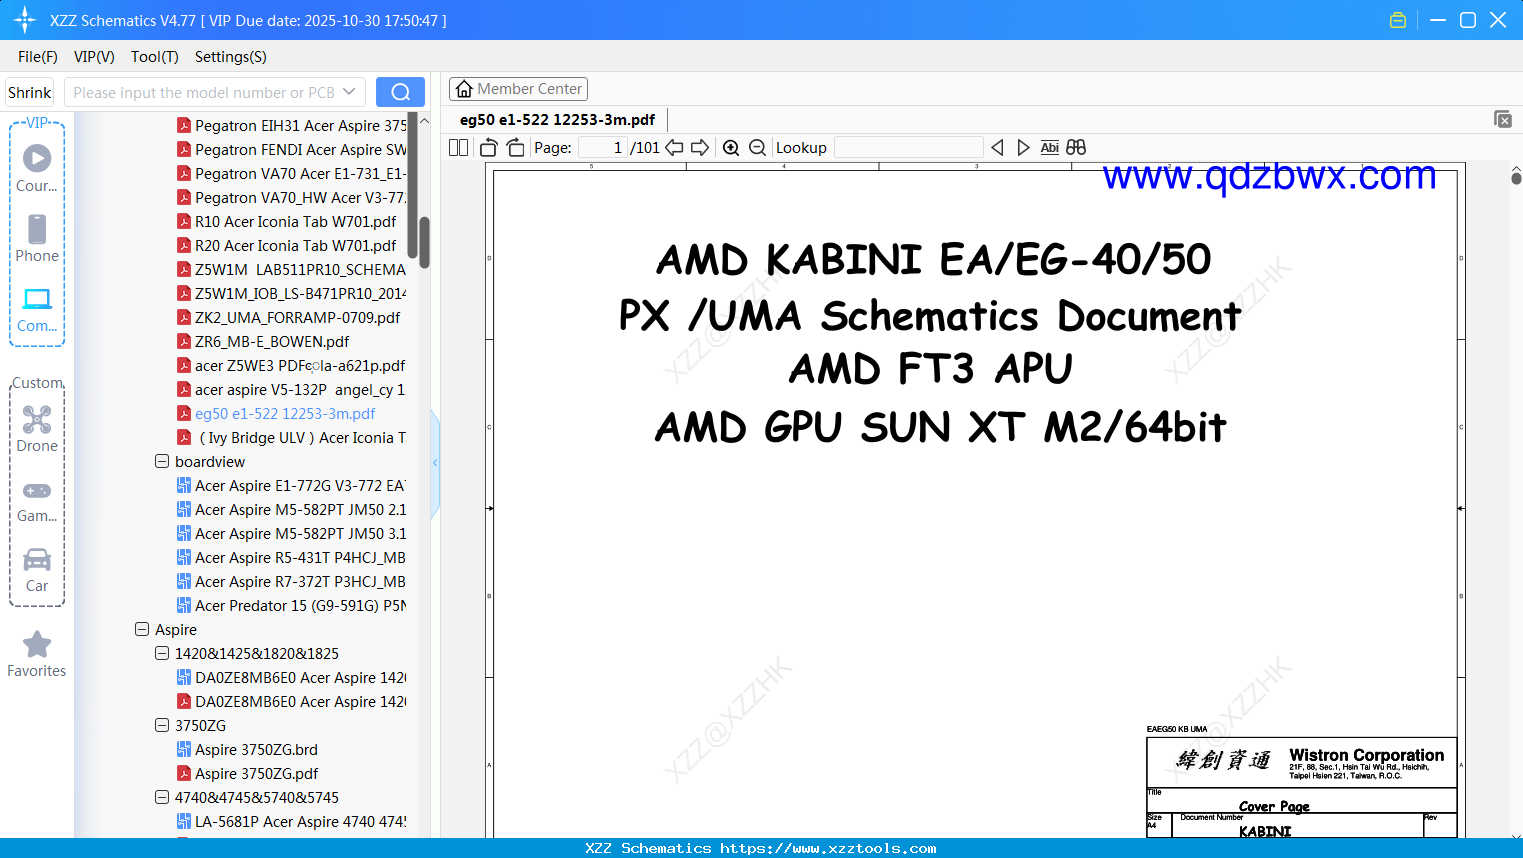
Task: Open www.xzztools.com link in status bar
Action: pyautogui.click(x=828, y=848)
